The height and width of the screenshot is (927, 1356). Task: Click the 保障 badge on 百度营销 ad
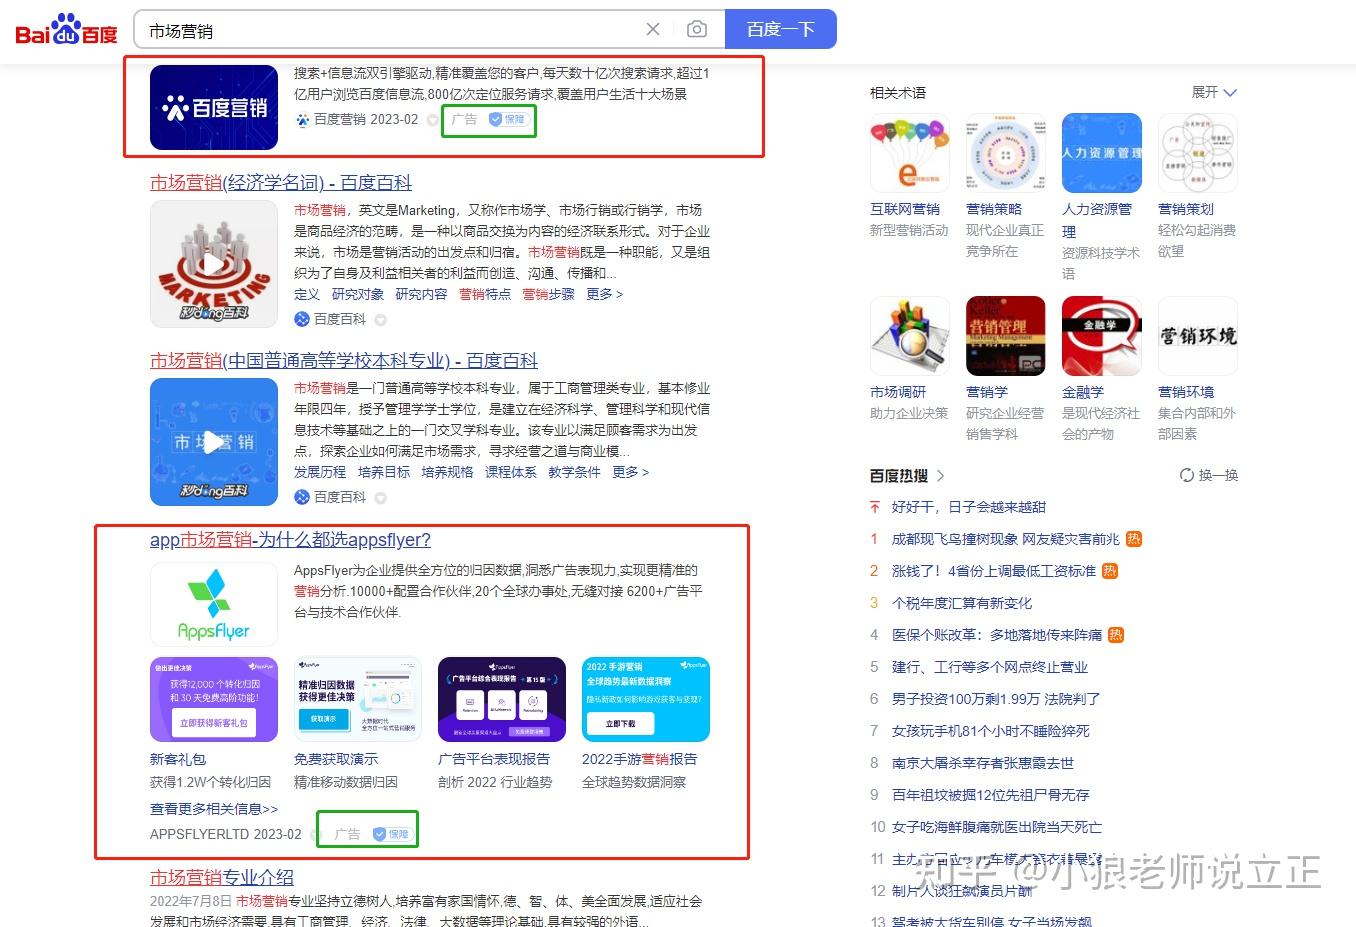pos(508,119)
